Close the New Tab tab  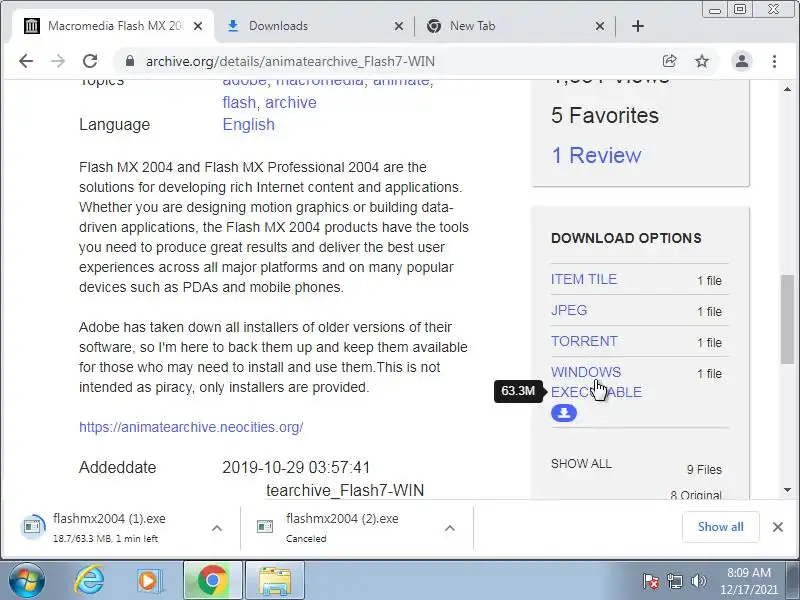pos(600,26)
